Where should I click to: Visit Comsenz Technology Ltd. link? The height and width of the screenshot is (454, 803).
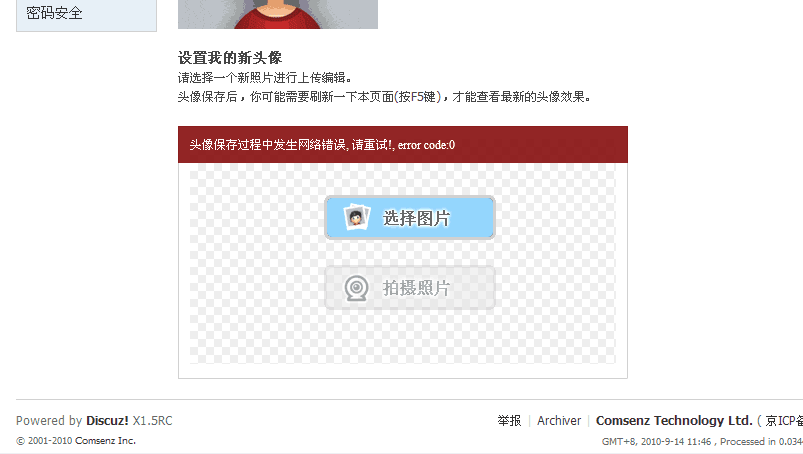pos(674,421)
